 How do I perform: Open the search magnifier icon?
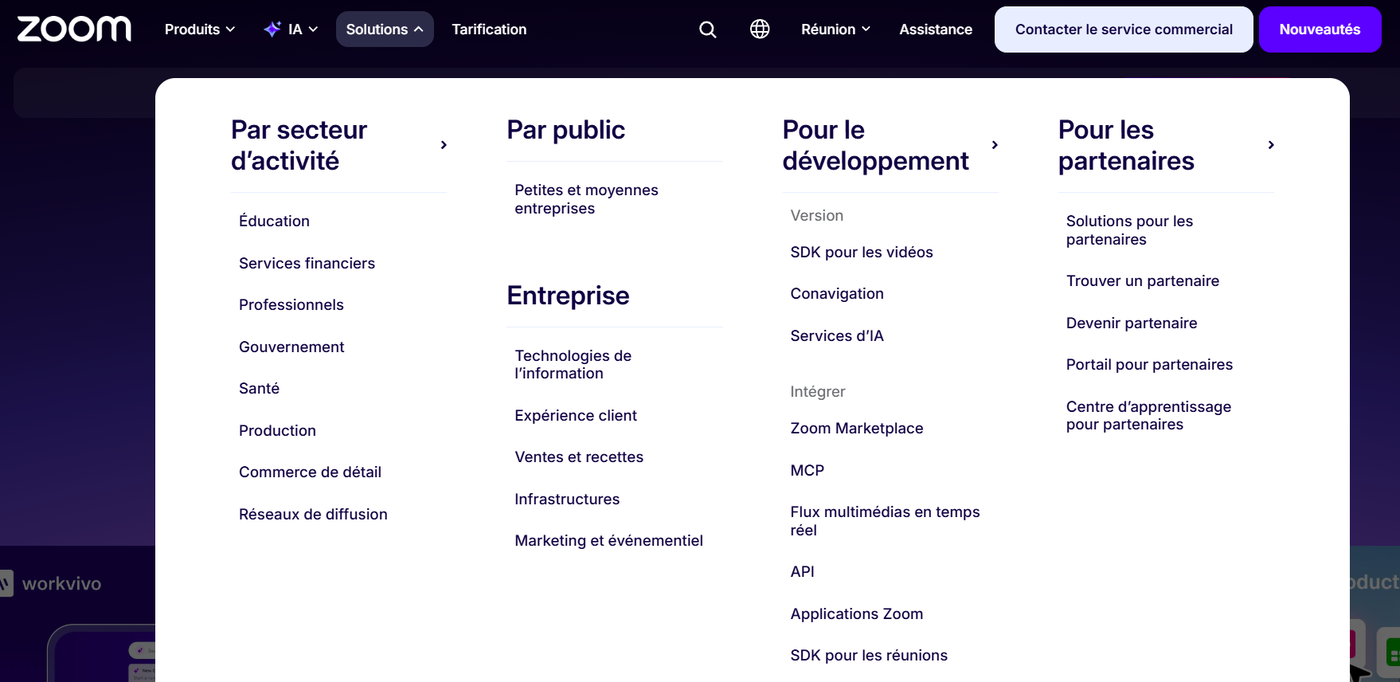(x=708, y=30)
